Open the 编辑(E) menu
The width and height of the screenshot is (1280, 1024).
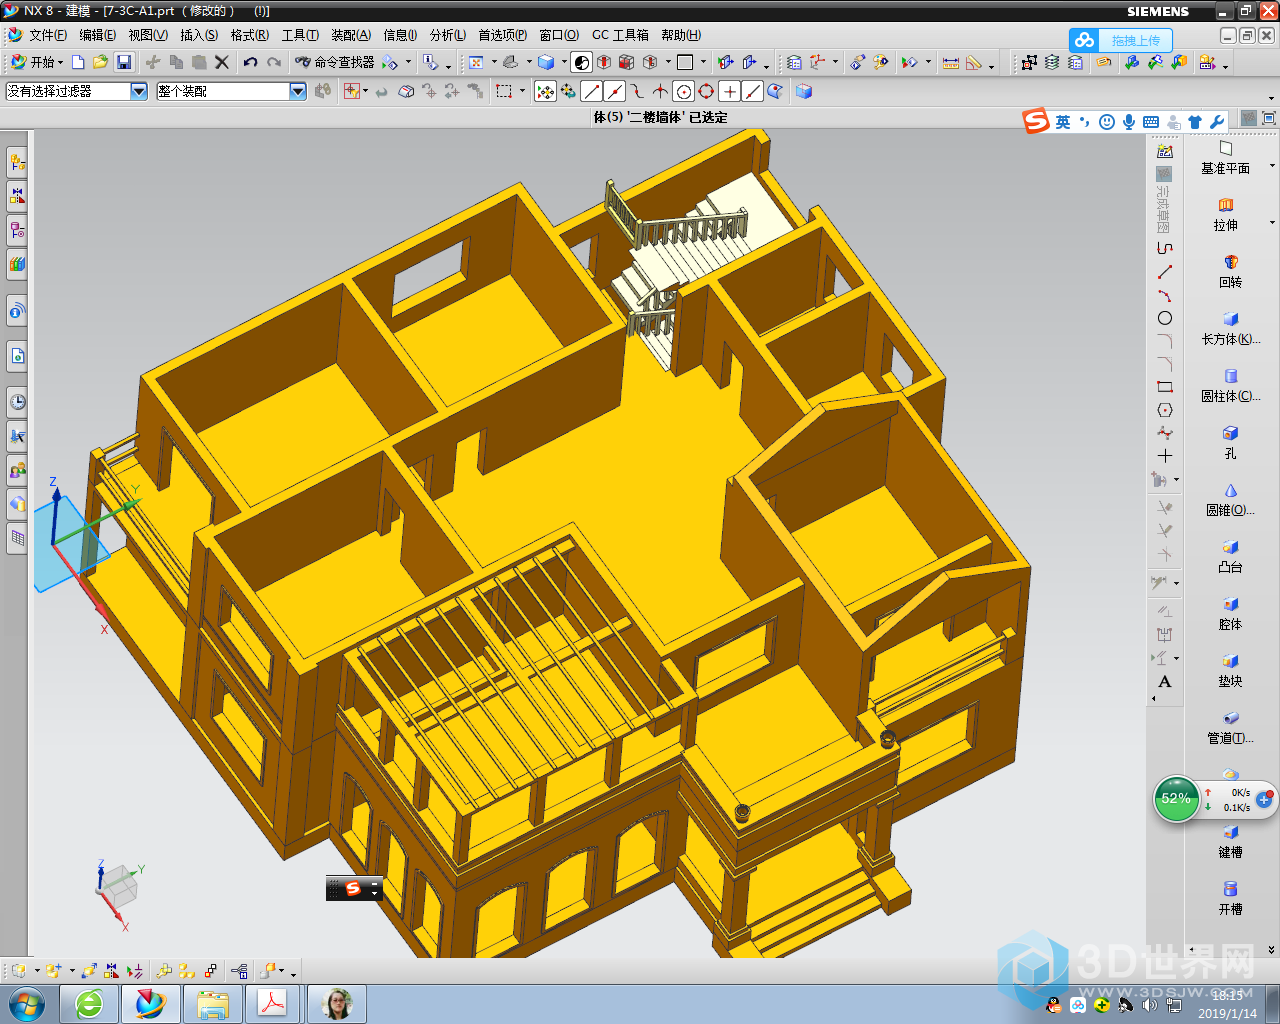pos(97,35)
